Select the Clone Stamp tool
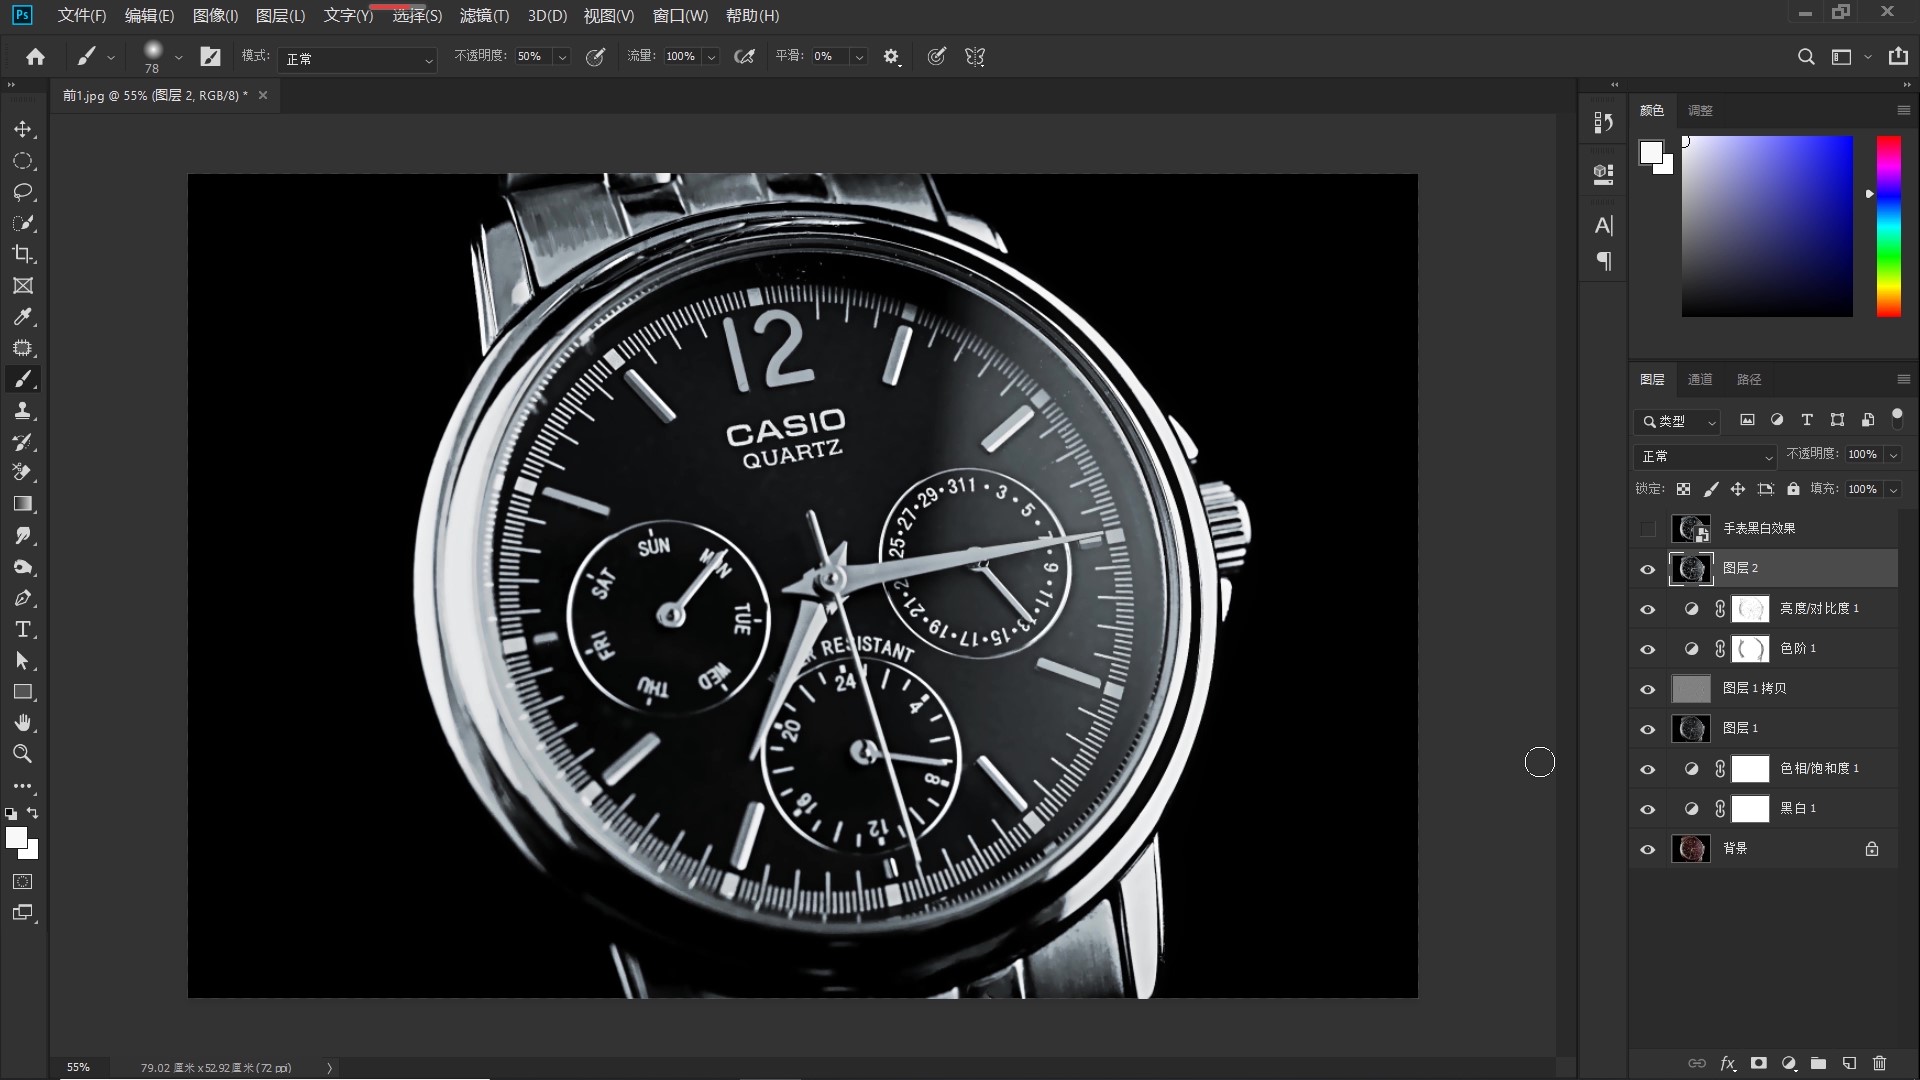1920x1080 pixels. (x=23, y=411)
